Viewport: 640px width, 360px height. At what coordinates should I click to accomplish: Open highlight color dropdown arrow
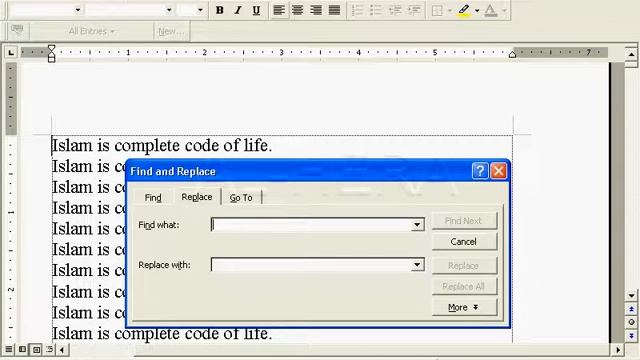[x=477, y=11]
